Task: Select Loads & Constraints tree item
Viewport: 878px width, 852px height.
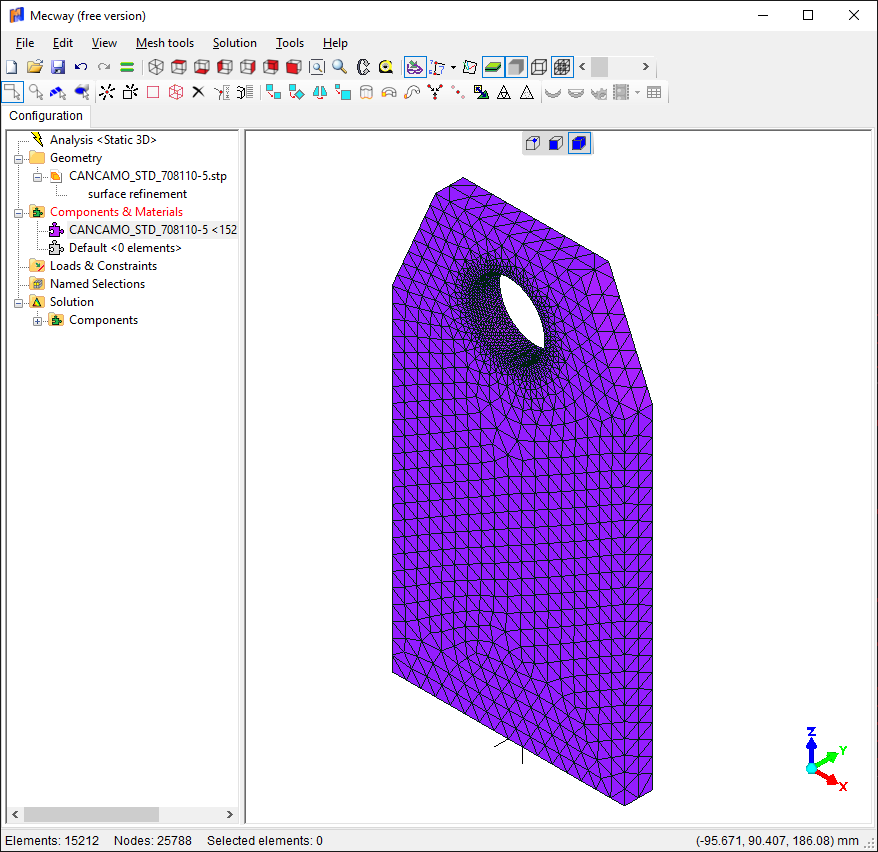Action: pyautogui.click(x=103, y=266)
